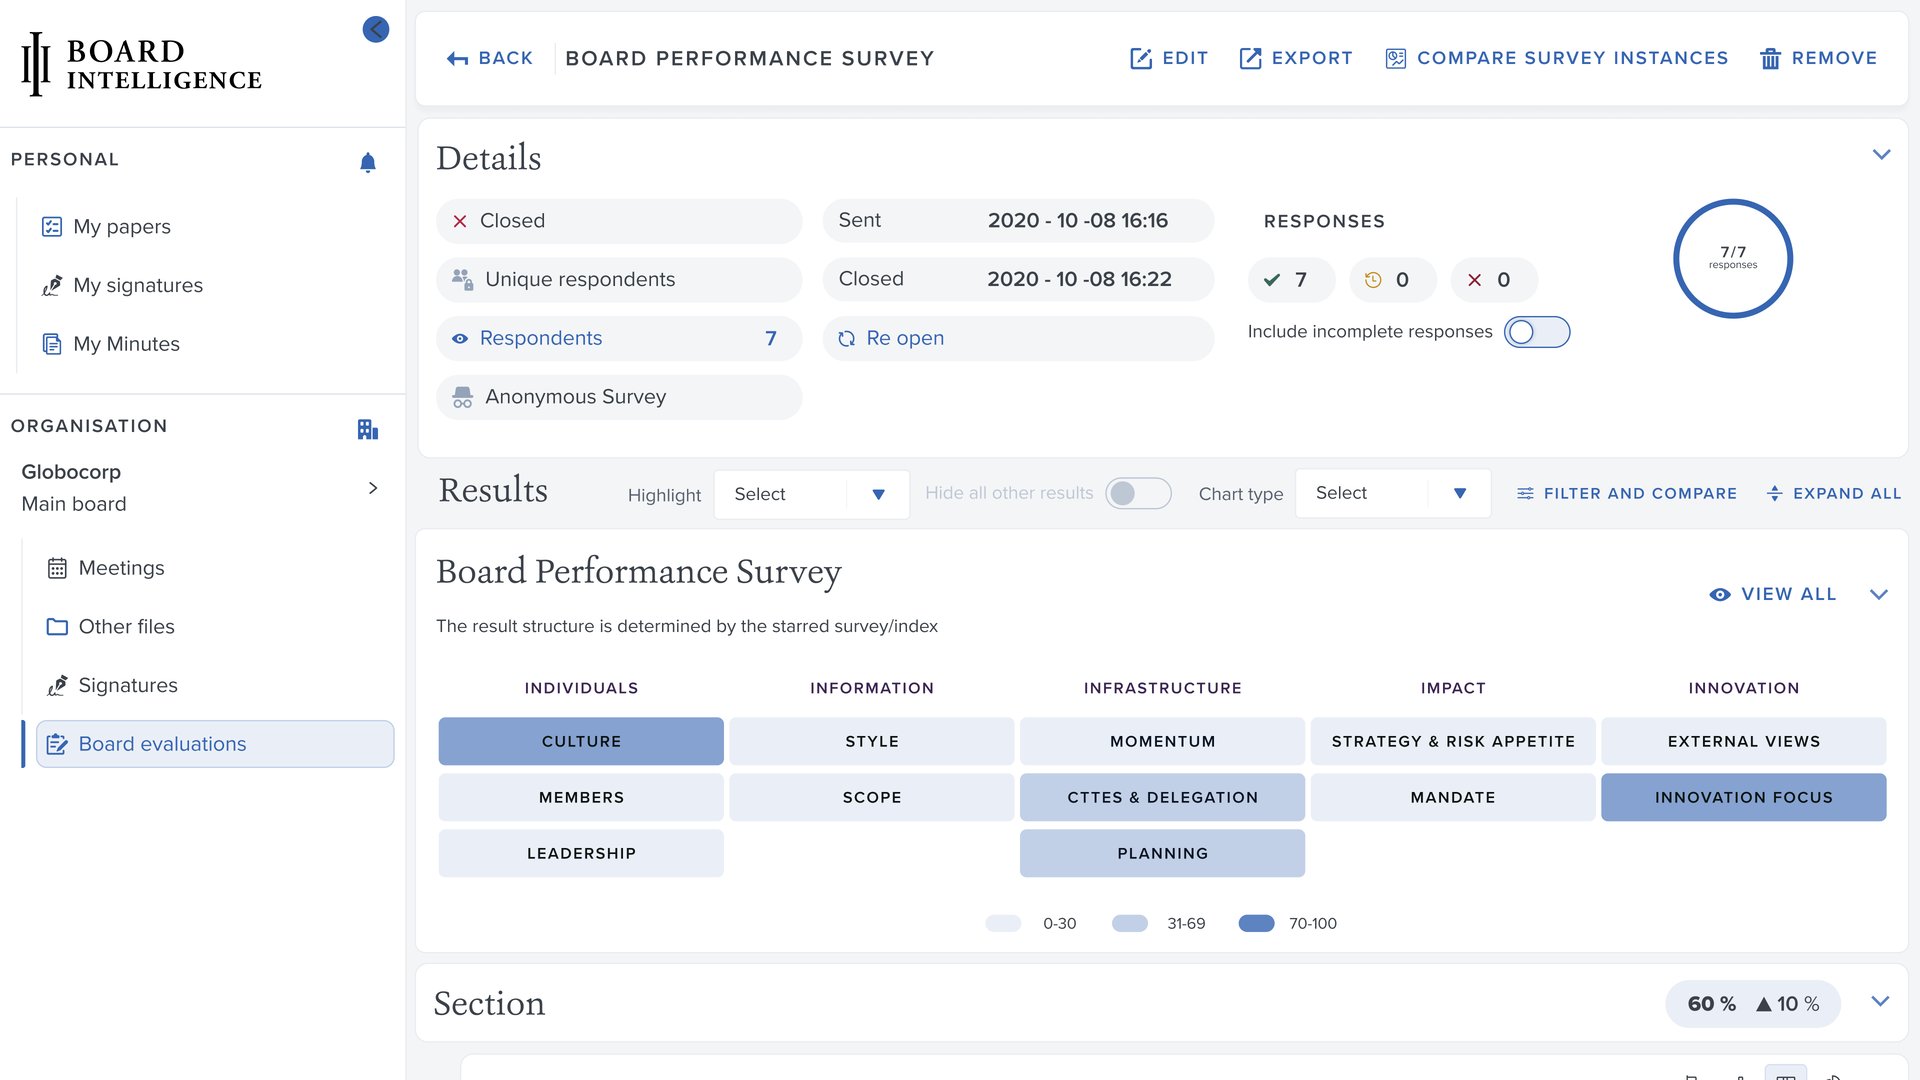Open Meetings in the organisation menu
The width and height of the screenshot is (1920, 1080).
coord(121,568)
